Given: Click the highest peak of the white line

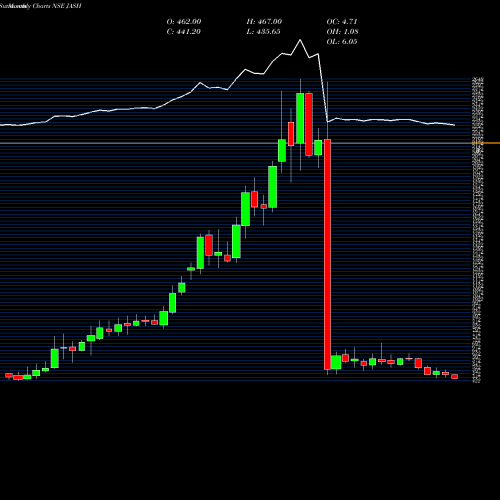Looking at the screenshot, I should point(300,40).
